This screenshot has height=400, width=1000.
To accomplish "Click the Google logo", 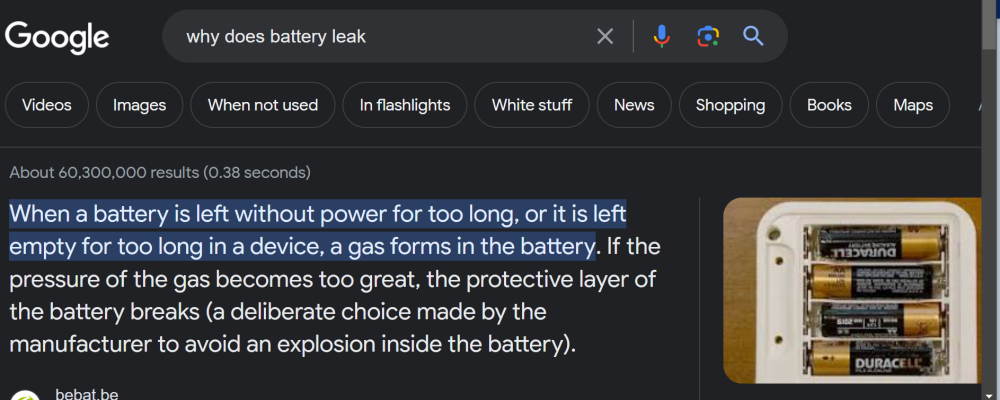I will pyautogui.click(x=57, y=37).
